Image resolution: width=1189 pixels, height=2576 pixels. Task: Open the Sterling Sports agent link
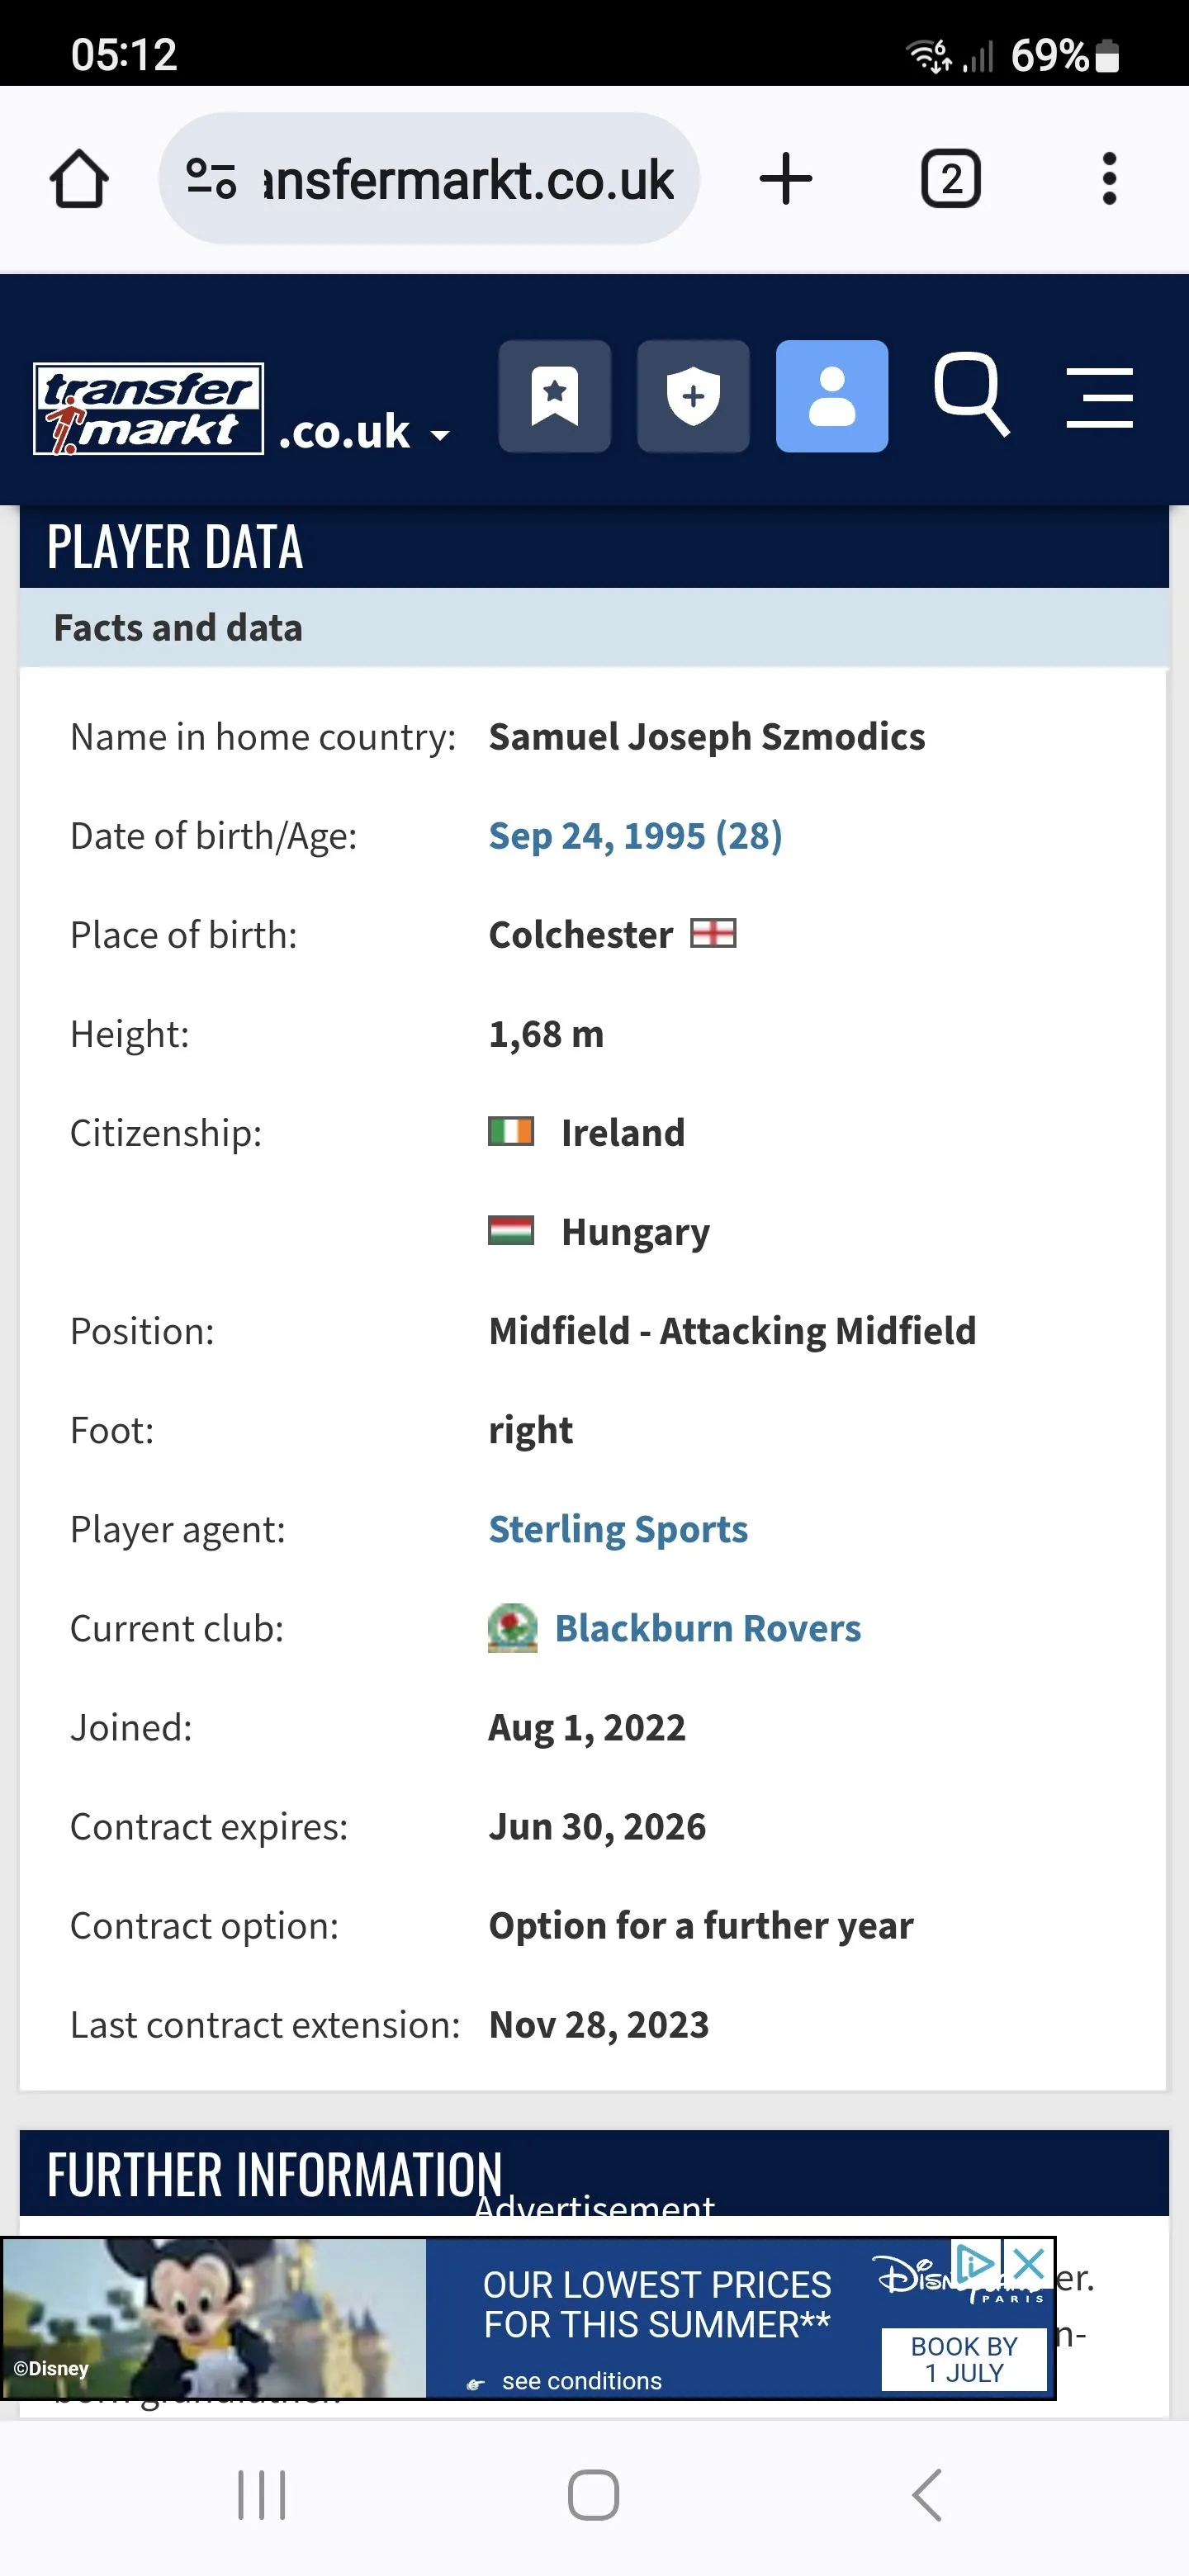(618, 1530)
